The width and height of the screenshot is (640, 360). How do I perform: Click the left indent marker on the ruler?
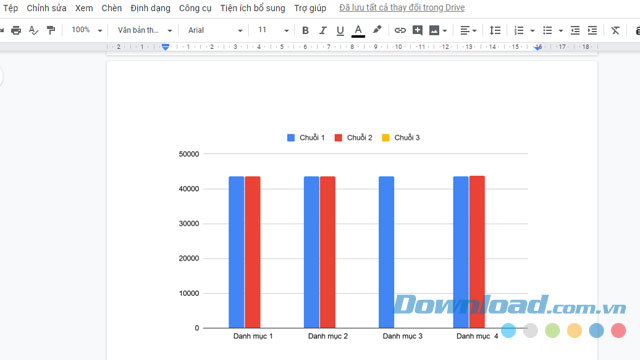coord(165,47)
